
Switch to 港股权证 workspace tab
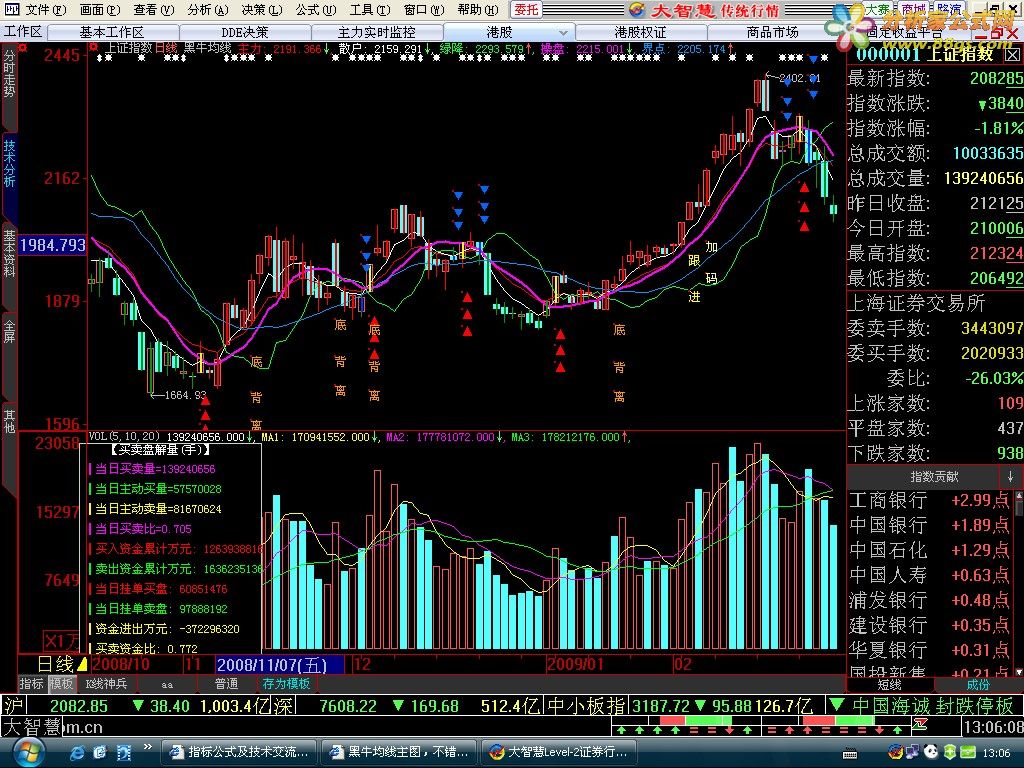click(640, 32)
